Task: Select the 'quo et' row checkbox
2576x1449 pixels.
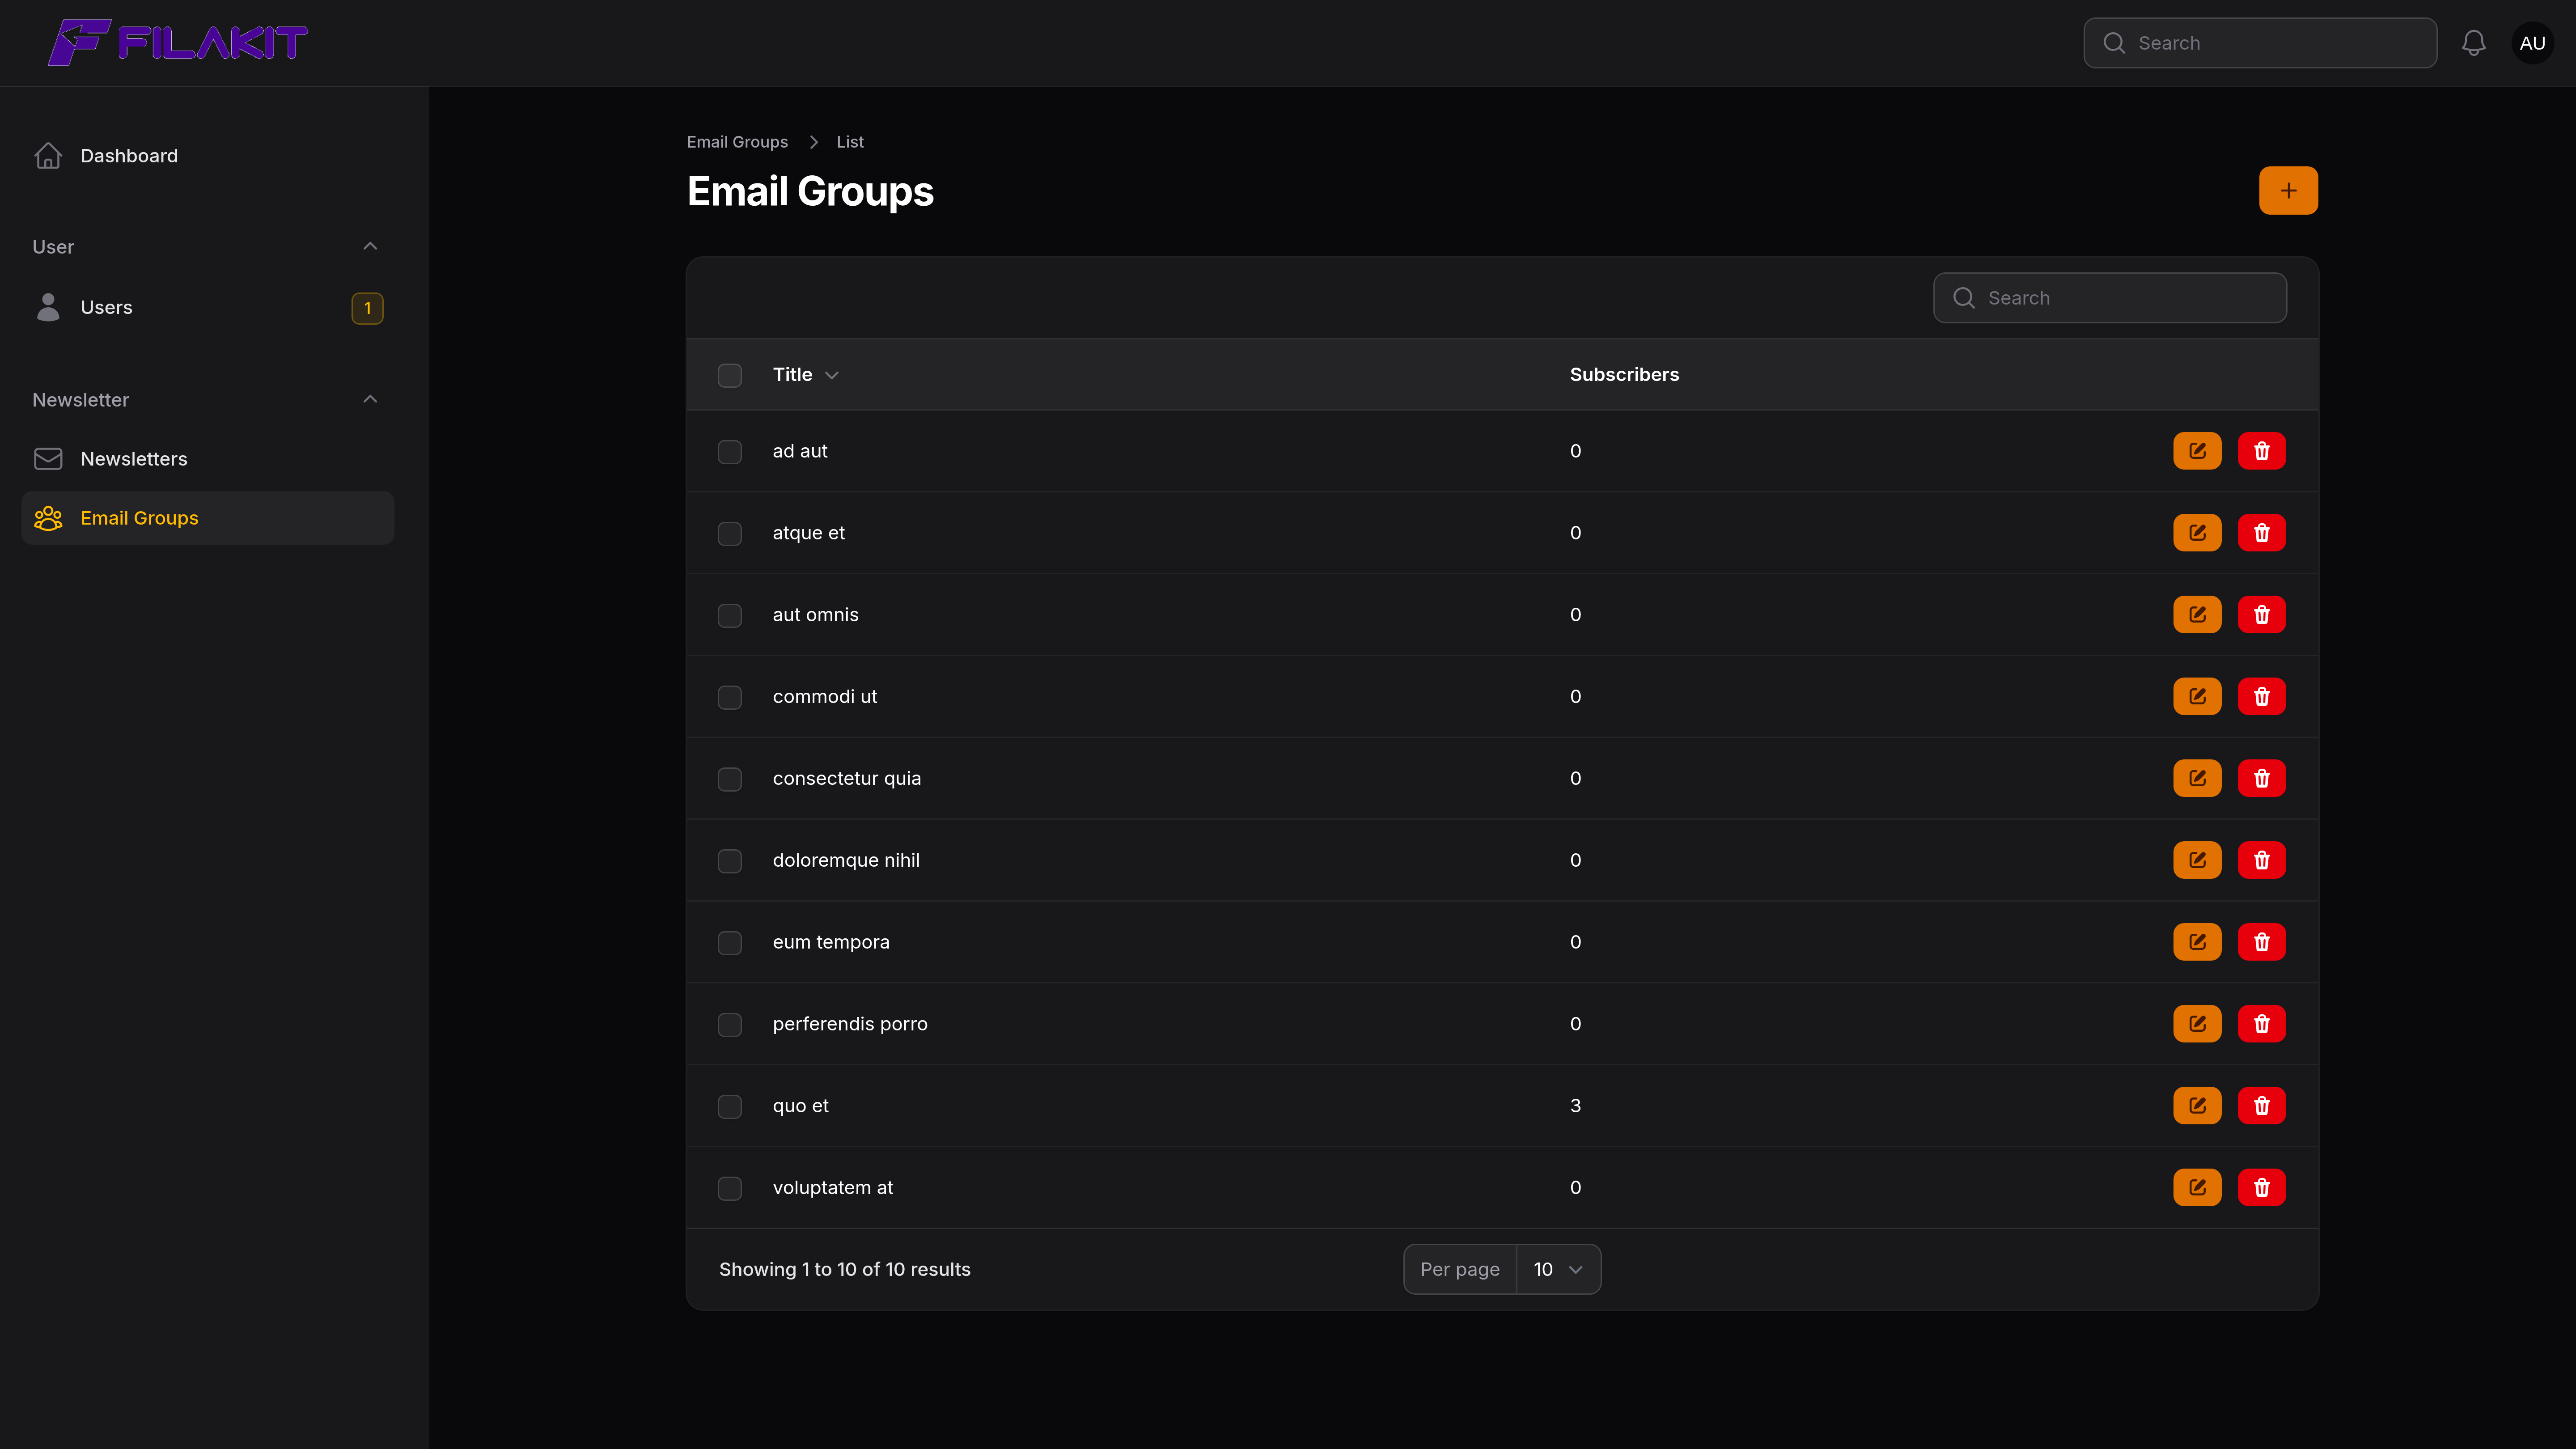Action: pos(730,1107)
